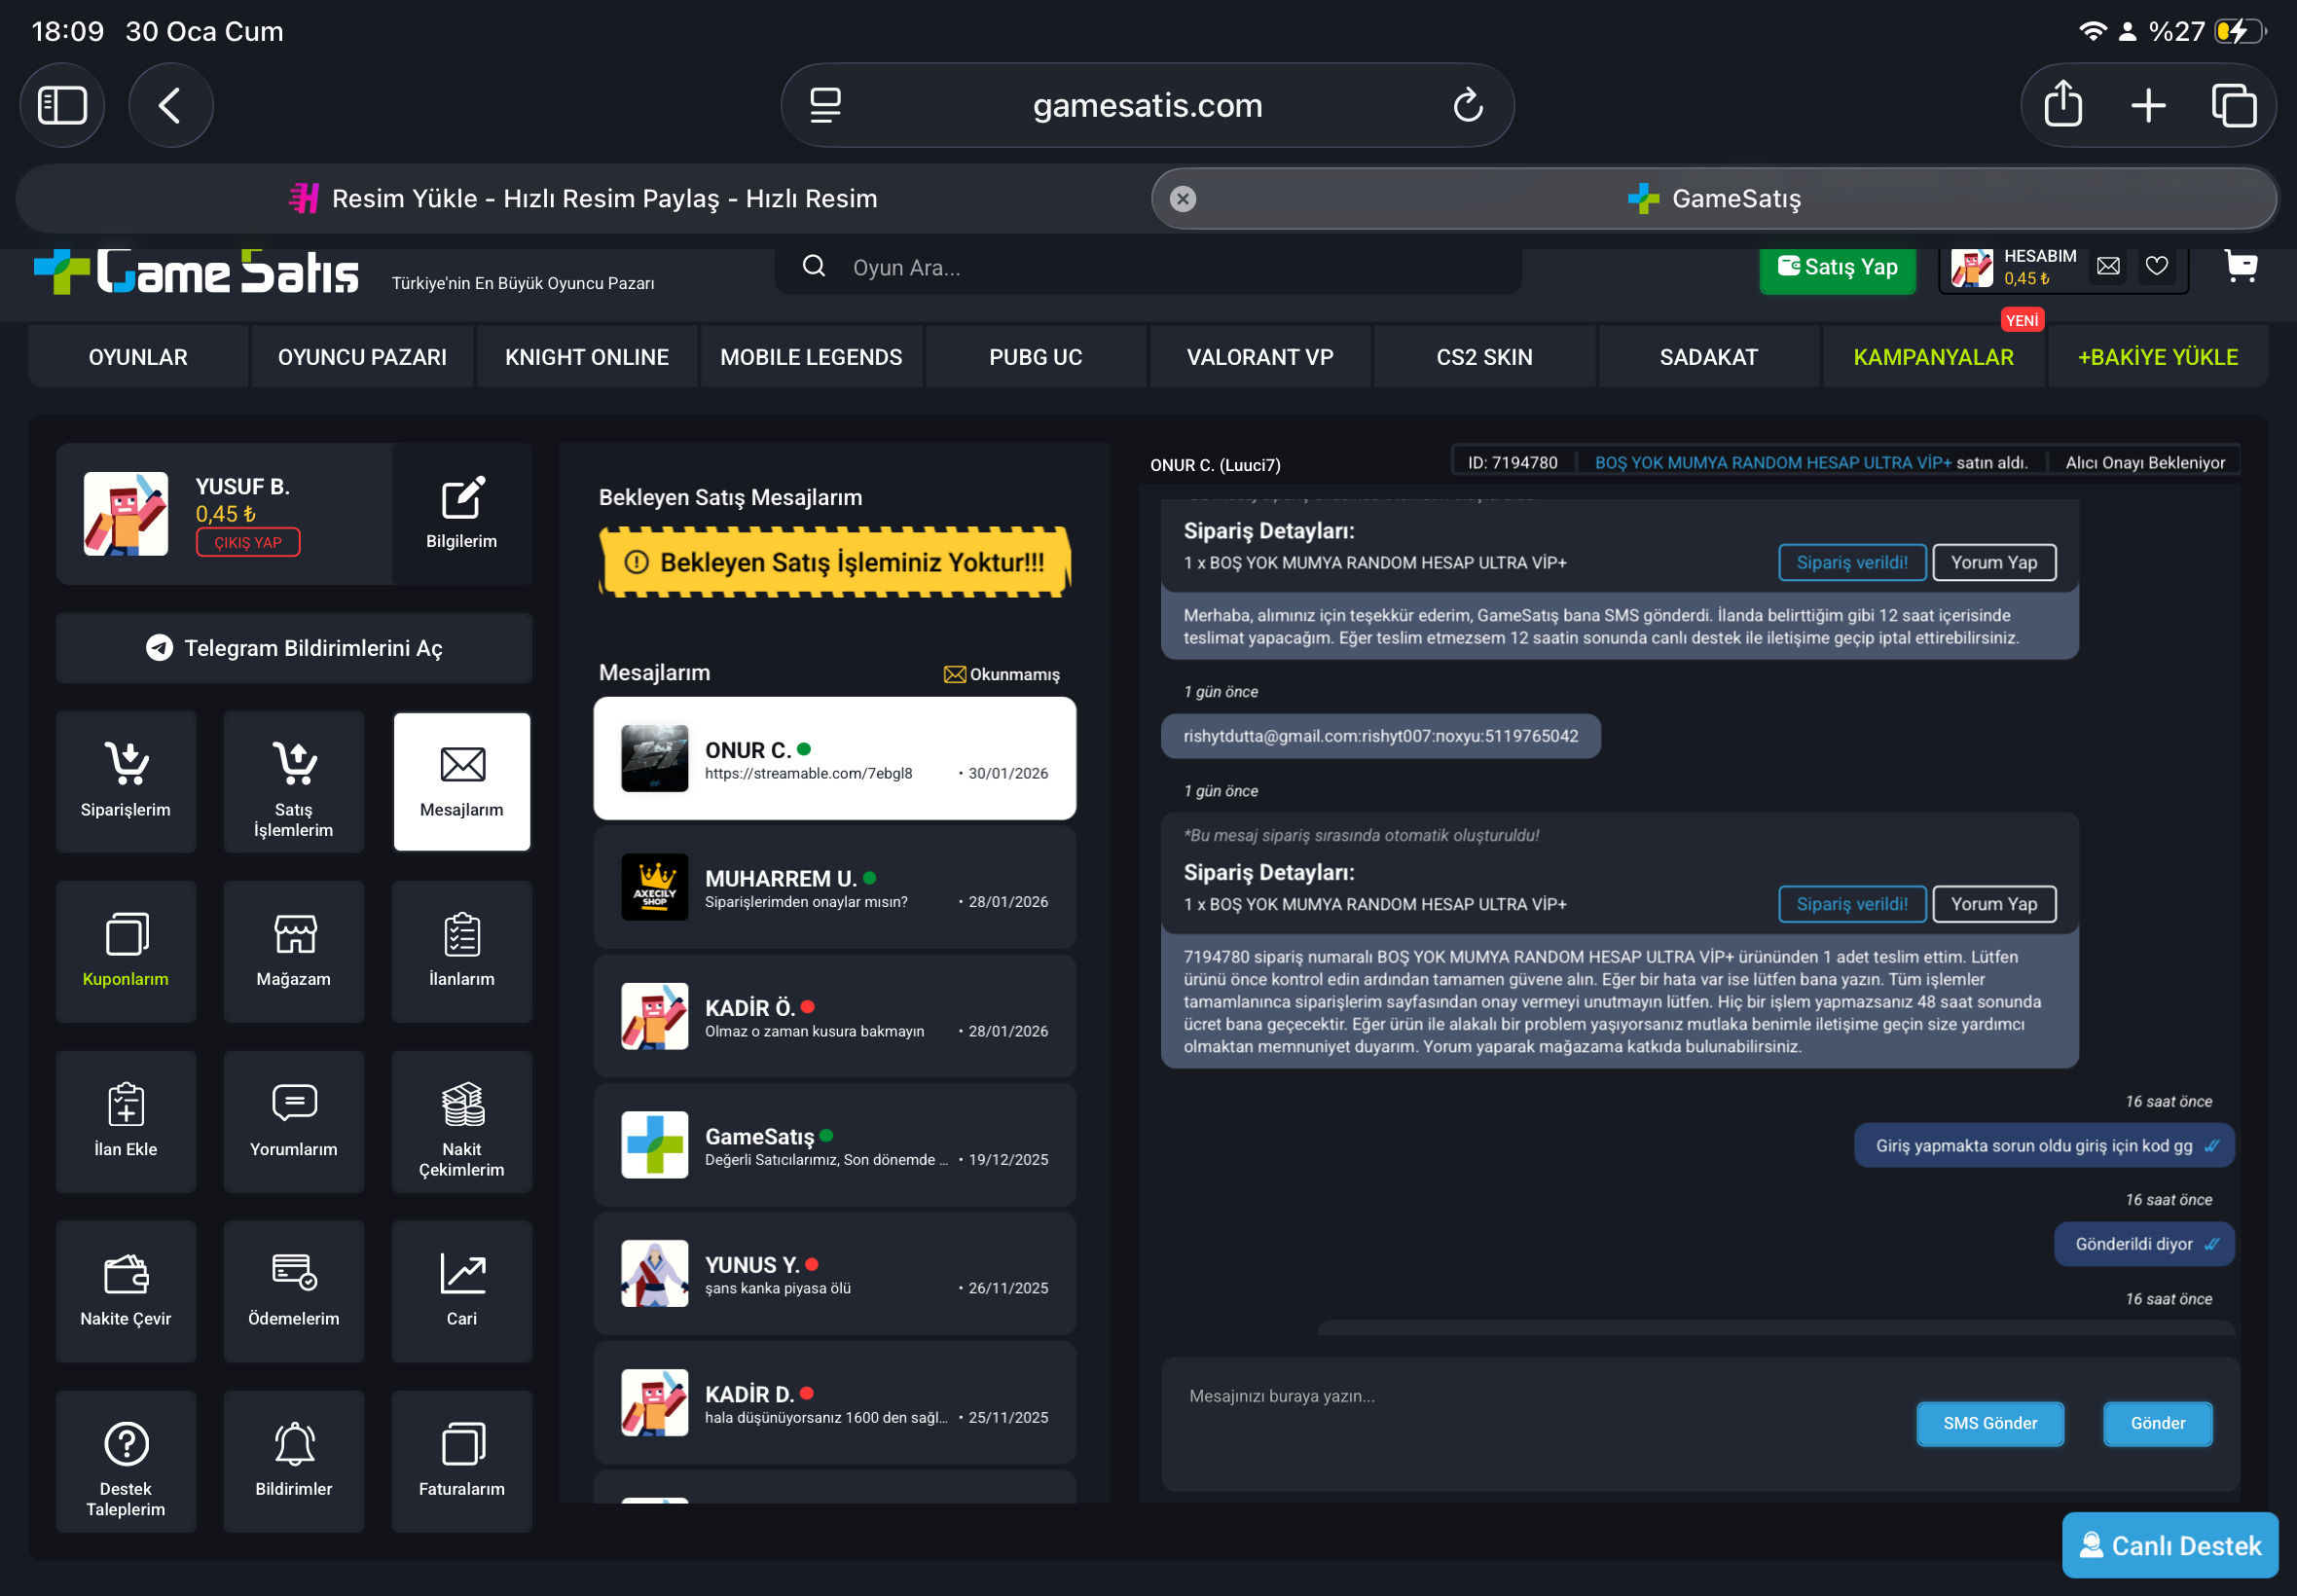Open ONUR C. conversation
The height and width of the screenshot is (1596, 2297).
point(835,758)
